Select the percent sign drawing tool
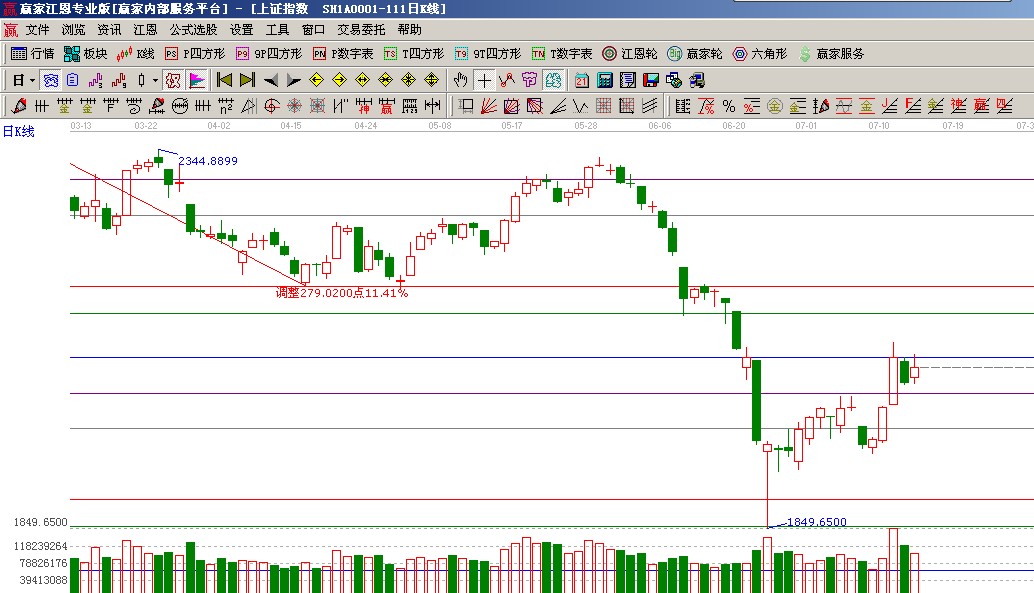This screenshot has height=593, width=1034. (728, 105)
